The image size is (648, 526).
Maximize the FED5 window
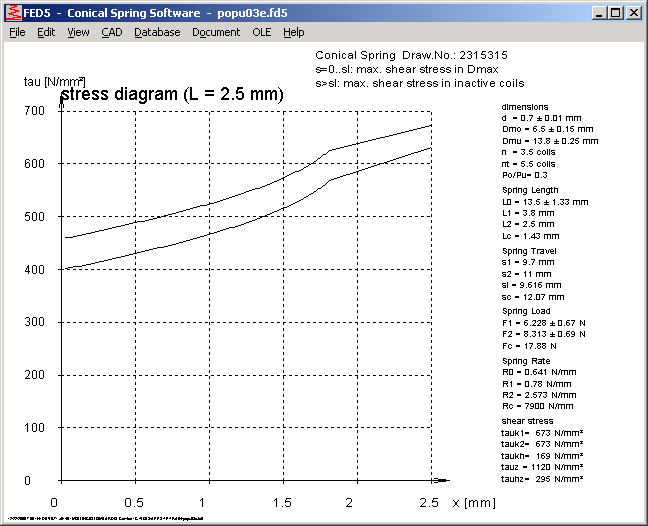(615, 12)
